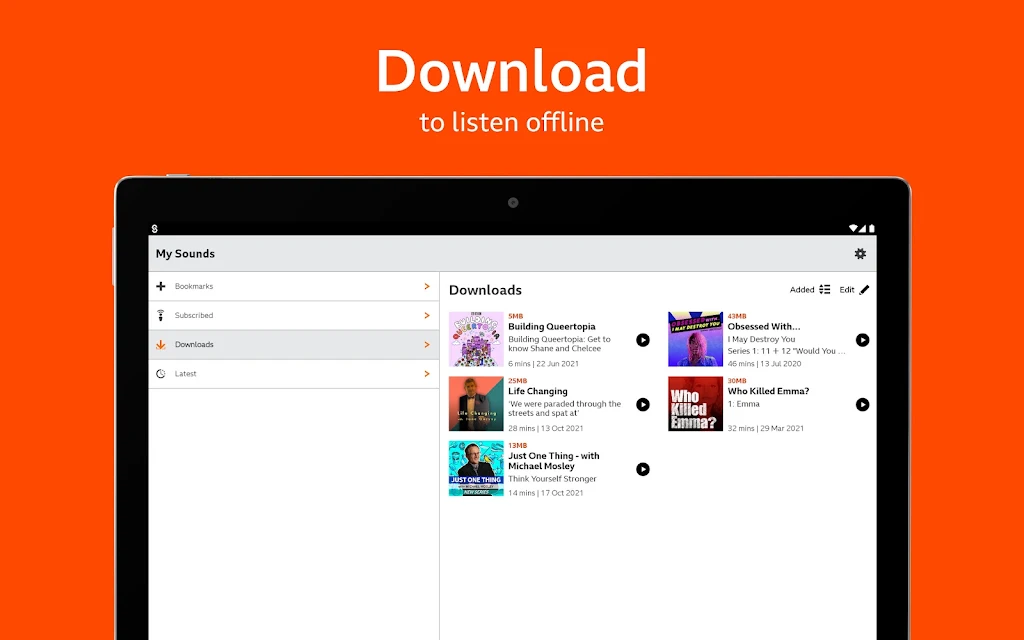Click the '6 mins | 22 Jun 2021' details

[x=543, y=364]
